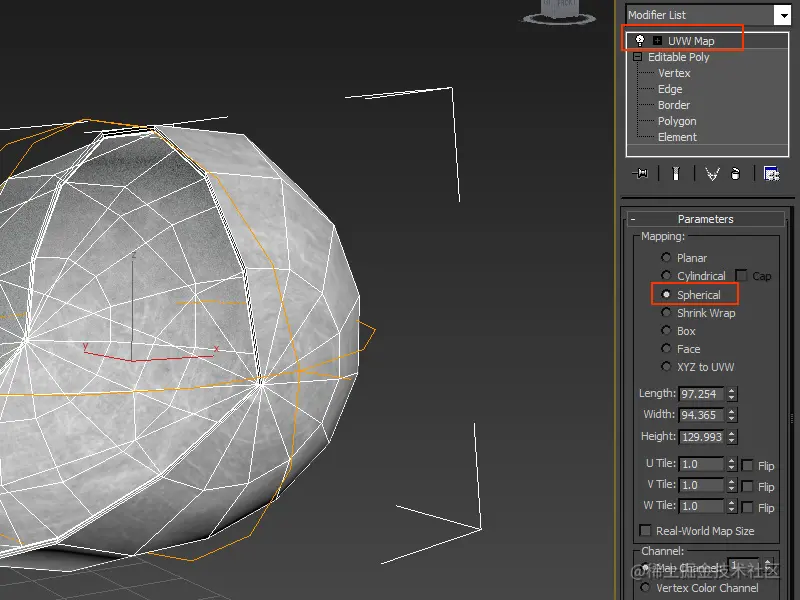The width and height of the screenshot is (800, 600).
Task: Select Box mapping
Action: coord(666,331)
